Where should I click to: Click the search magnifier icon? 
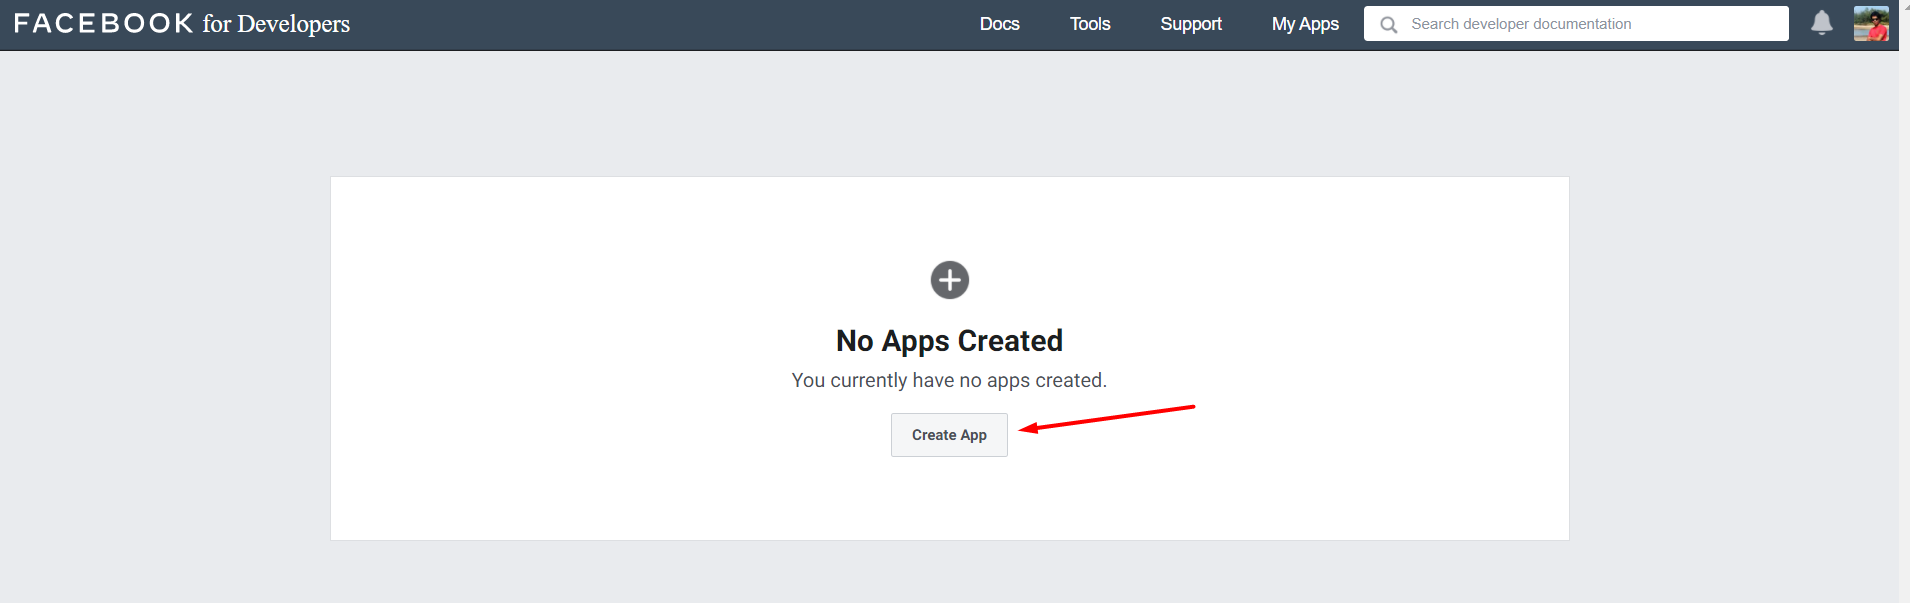pyautogui.click(x=1388, y=25)
